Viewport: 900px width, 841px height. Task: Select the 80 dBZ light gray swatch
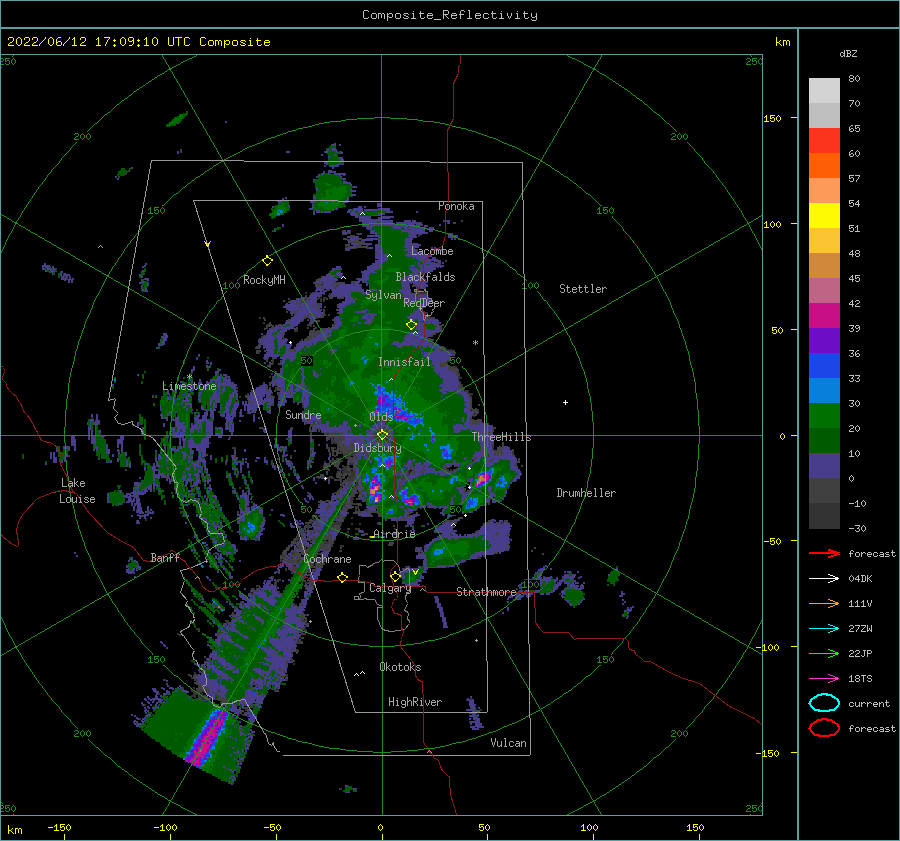coord(824,90)
